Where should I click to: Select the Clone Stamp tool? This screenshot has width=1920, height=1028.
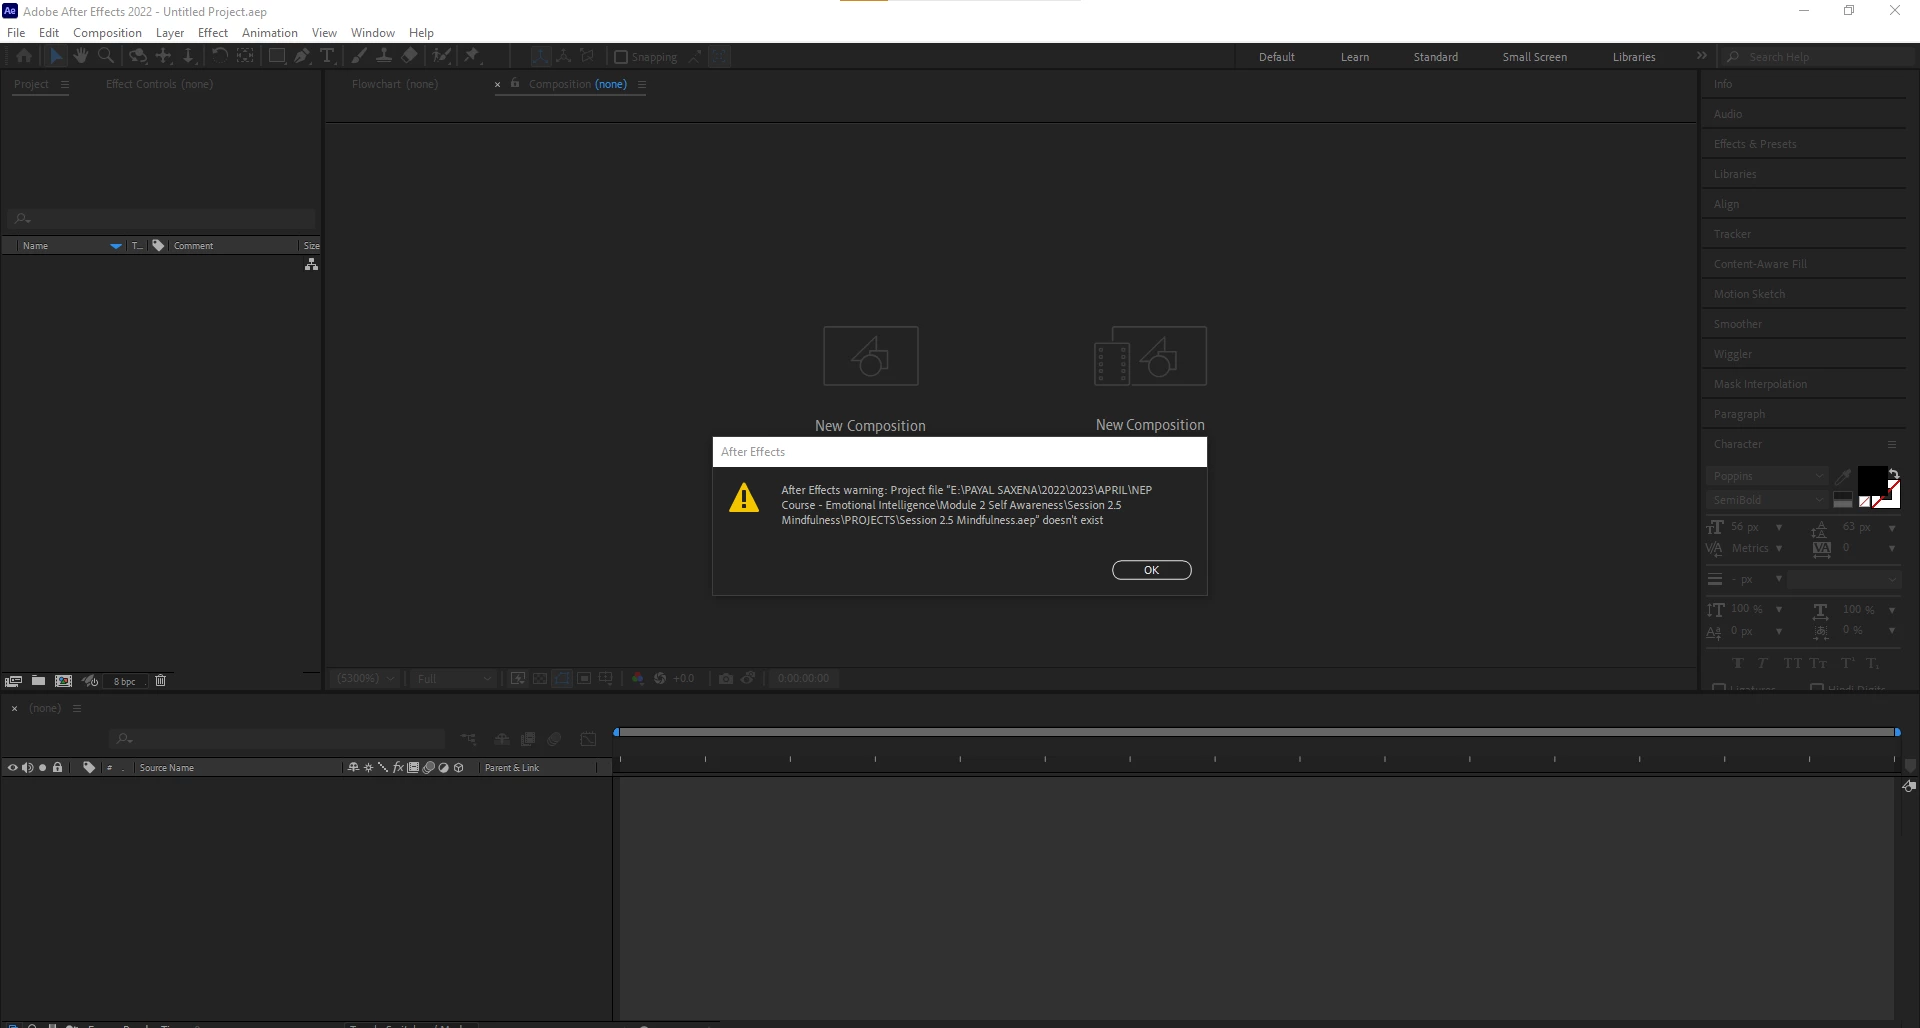click(x=384, y=56)
